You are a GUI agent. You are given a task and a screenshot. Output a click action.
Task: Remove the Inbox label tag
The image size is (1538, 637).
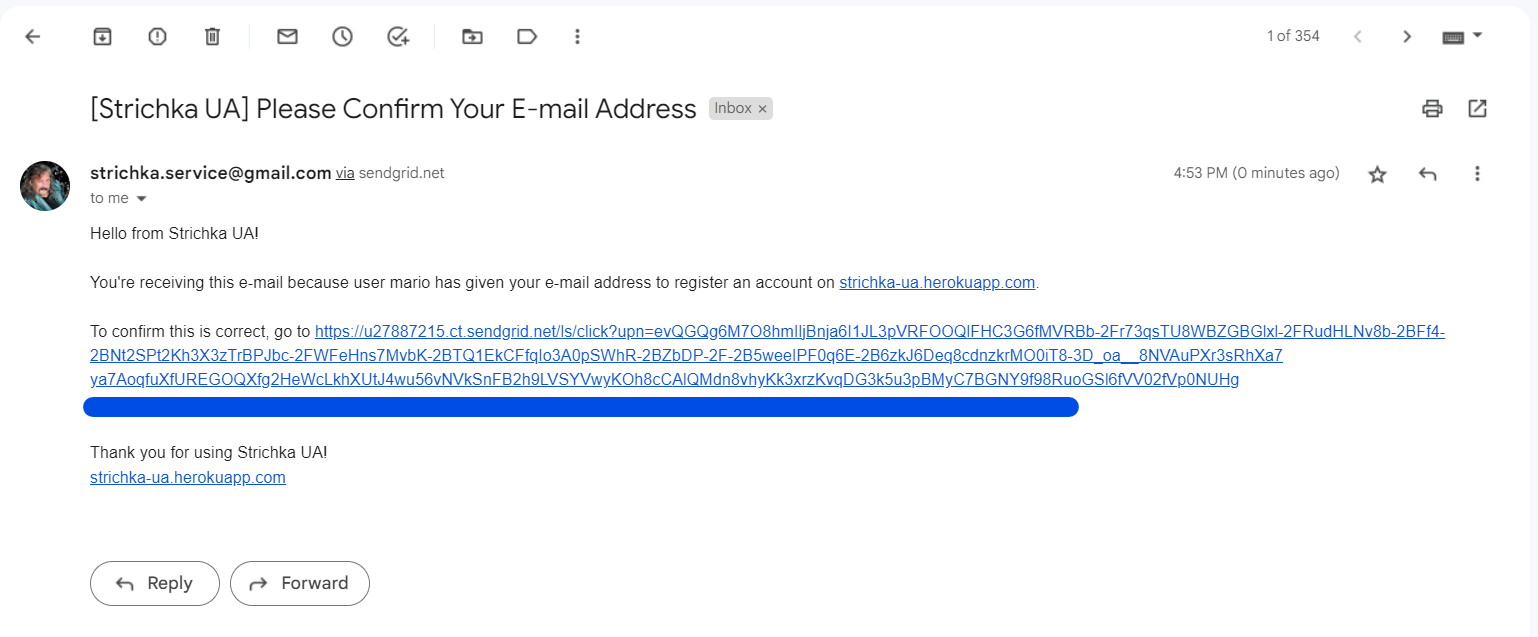click(762, 108)
